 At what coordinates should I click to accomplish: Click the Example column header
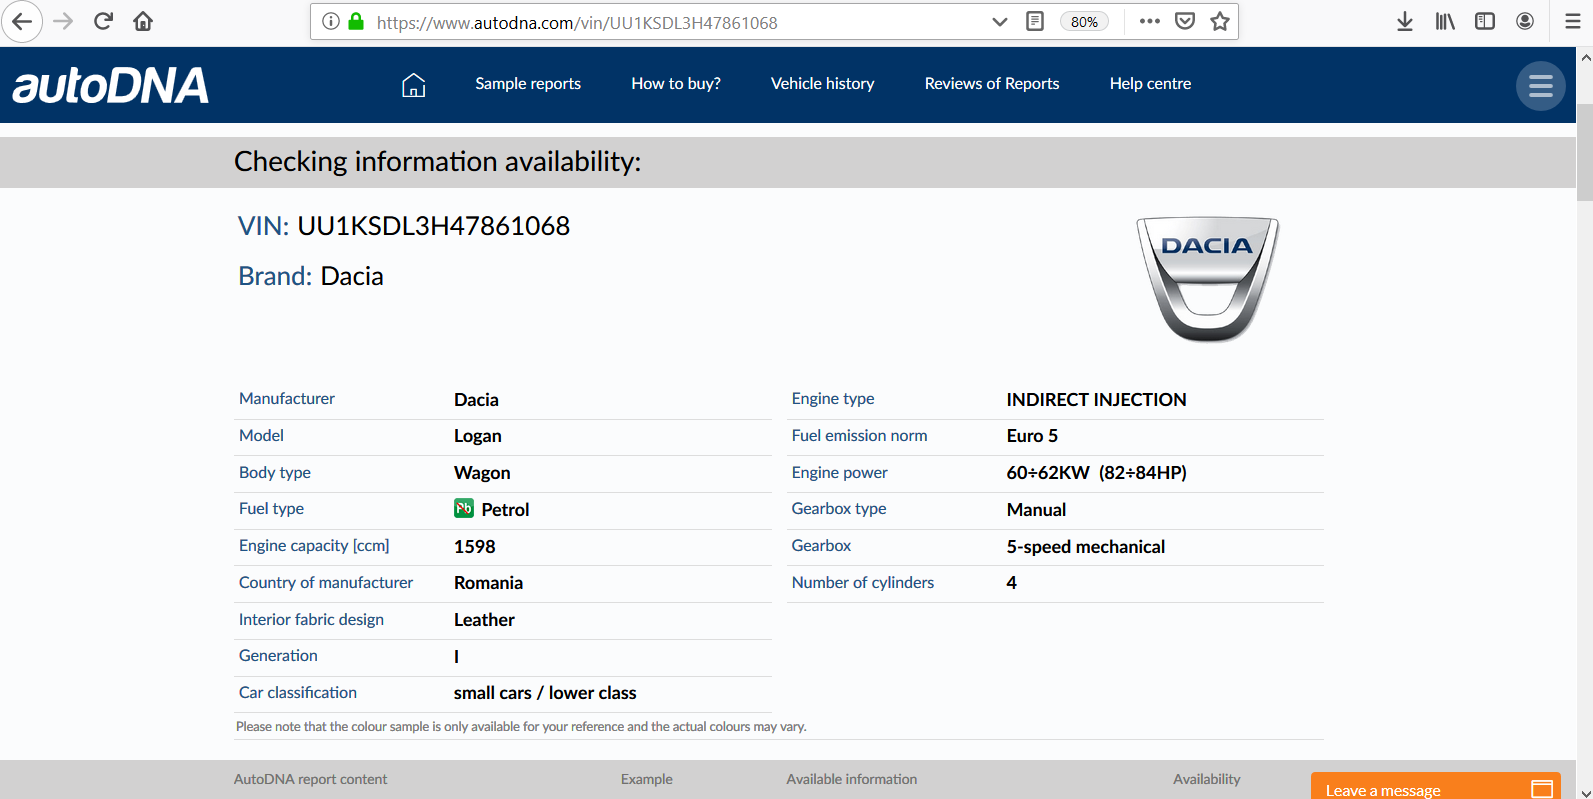coord(646,779)
